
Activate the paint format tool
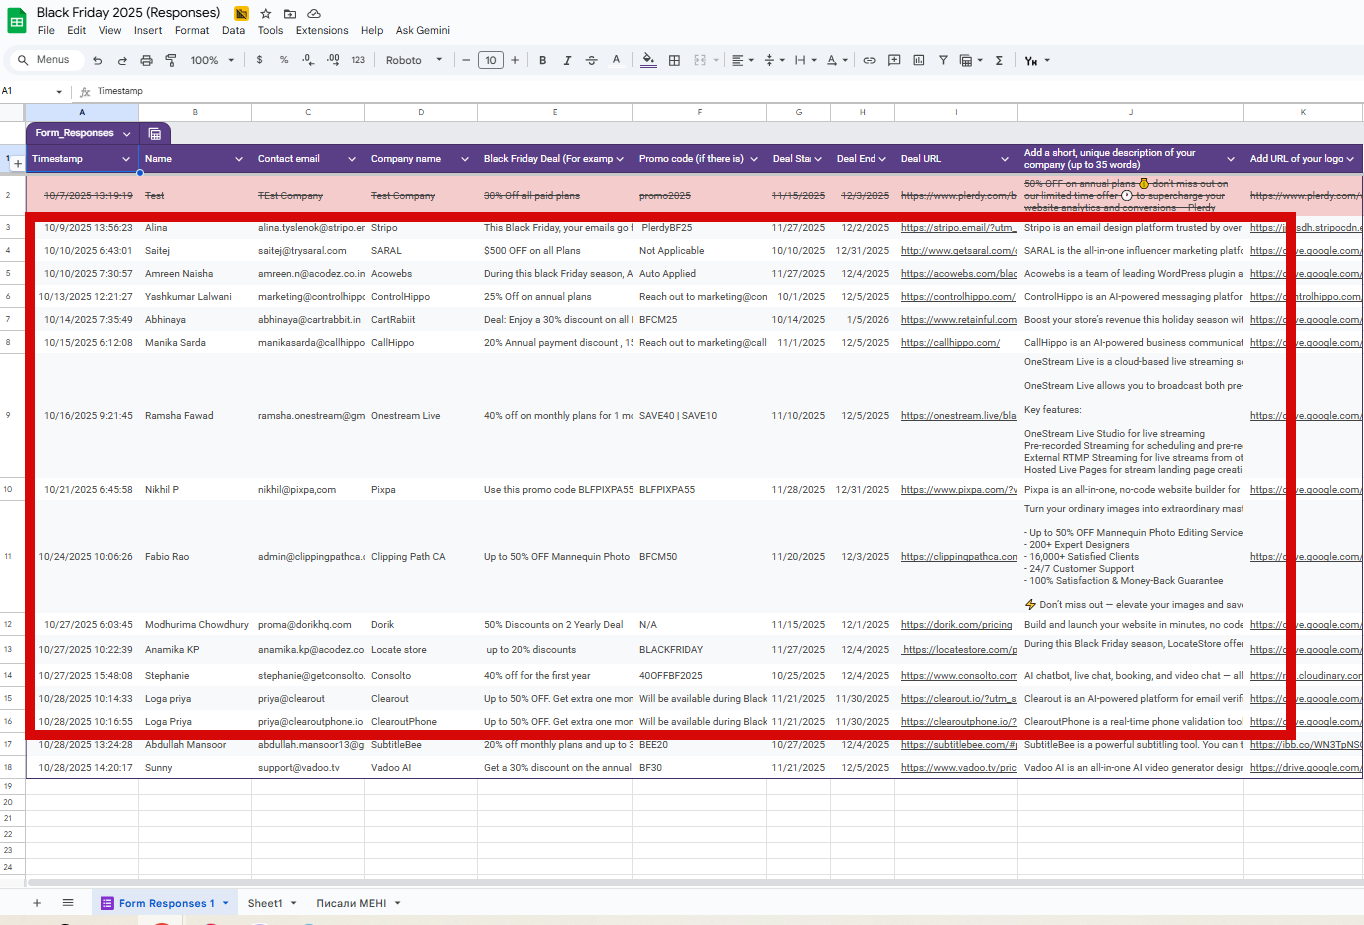(170, 60)
